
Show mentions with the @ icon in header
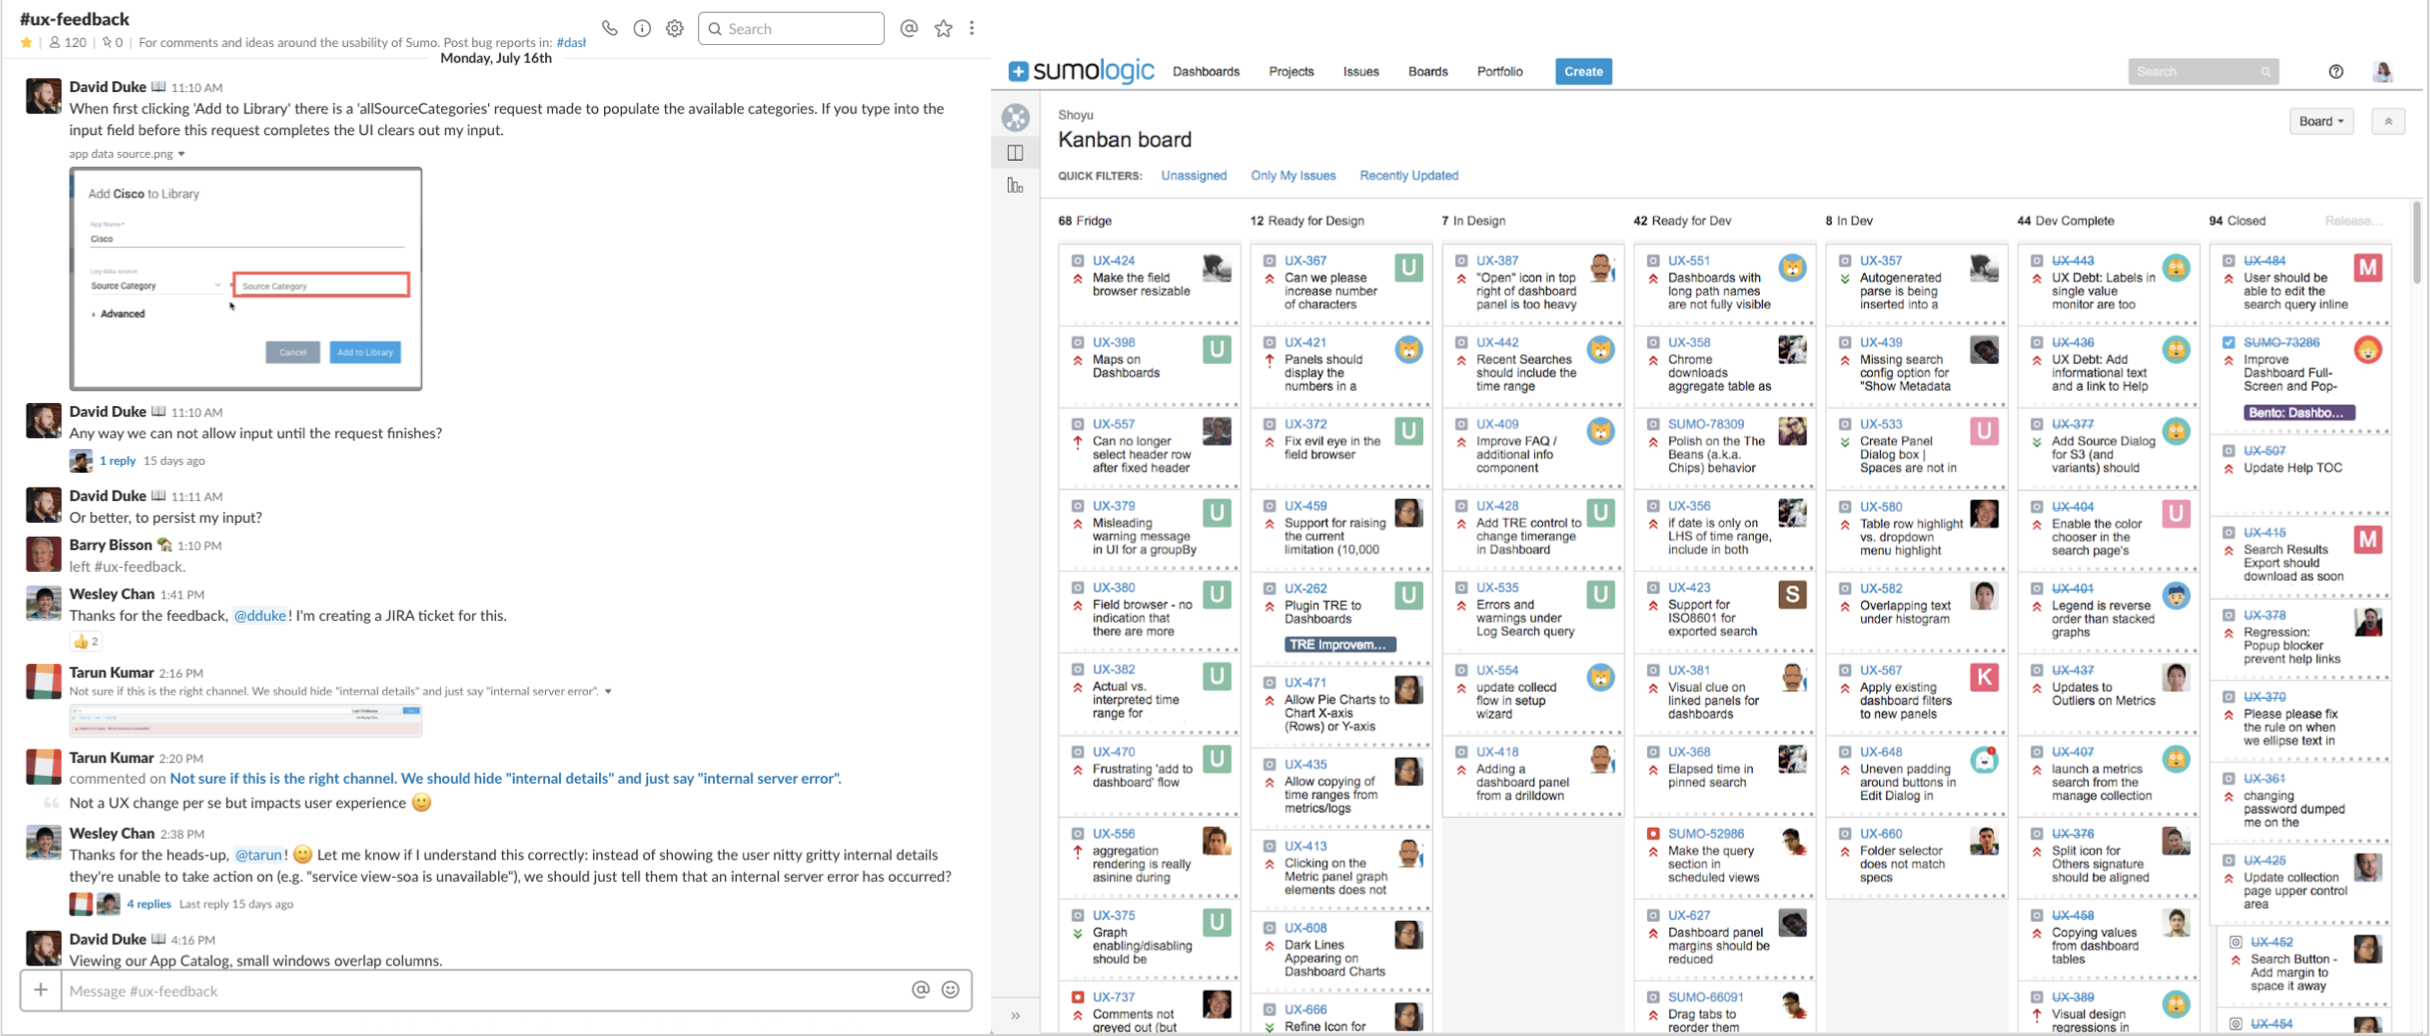[x=908, y=28]
